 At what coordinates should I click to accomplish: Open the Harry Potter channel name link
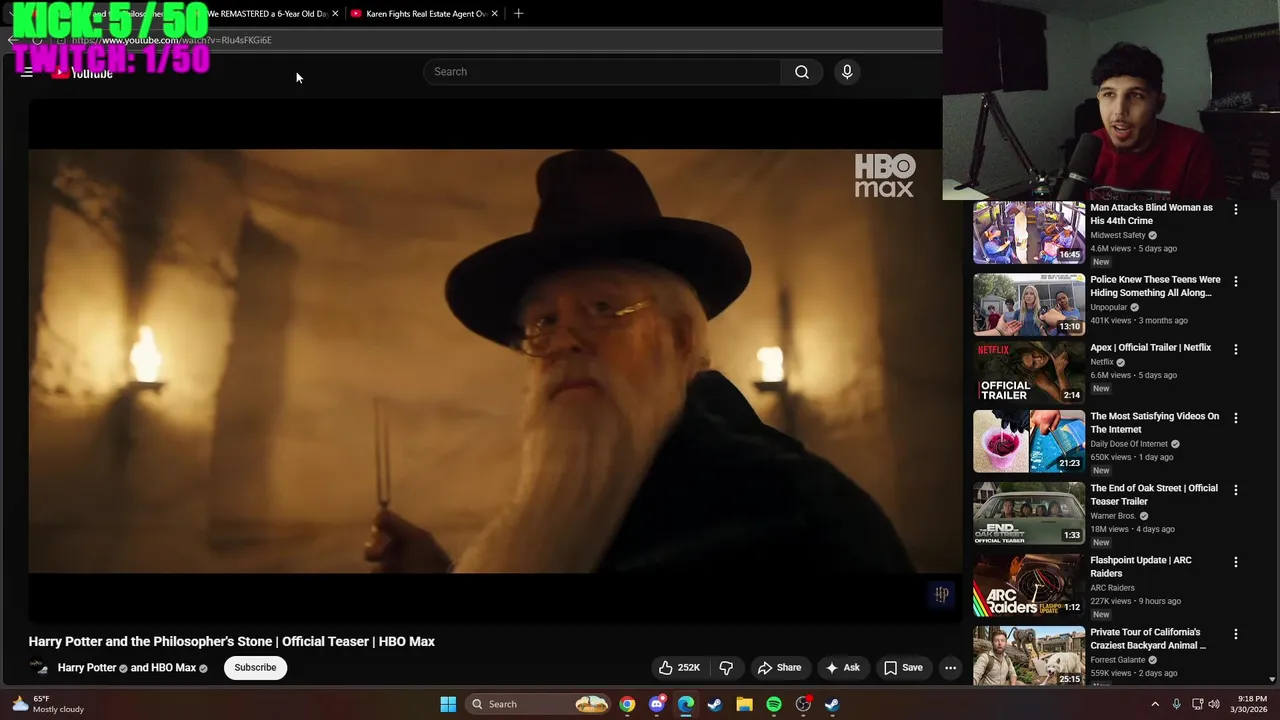(87, 668)
